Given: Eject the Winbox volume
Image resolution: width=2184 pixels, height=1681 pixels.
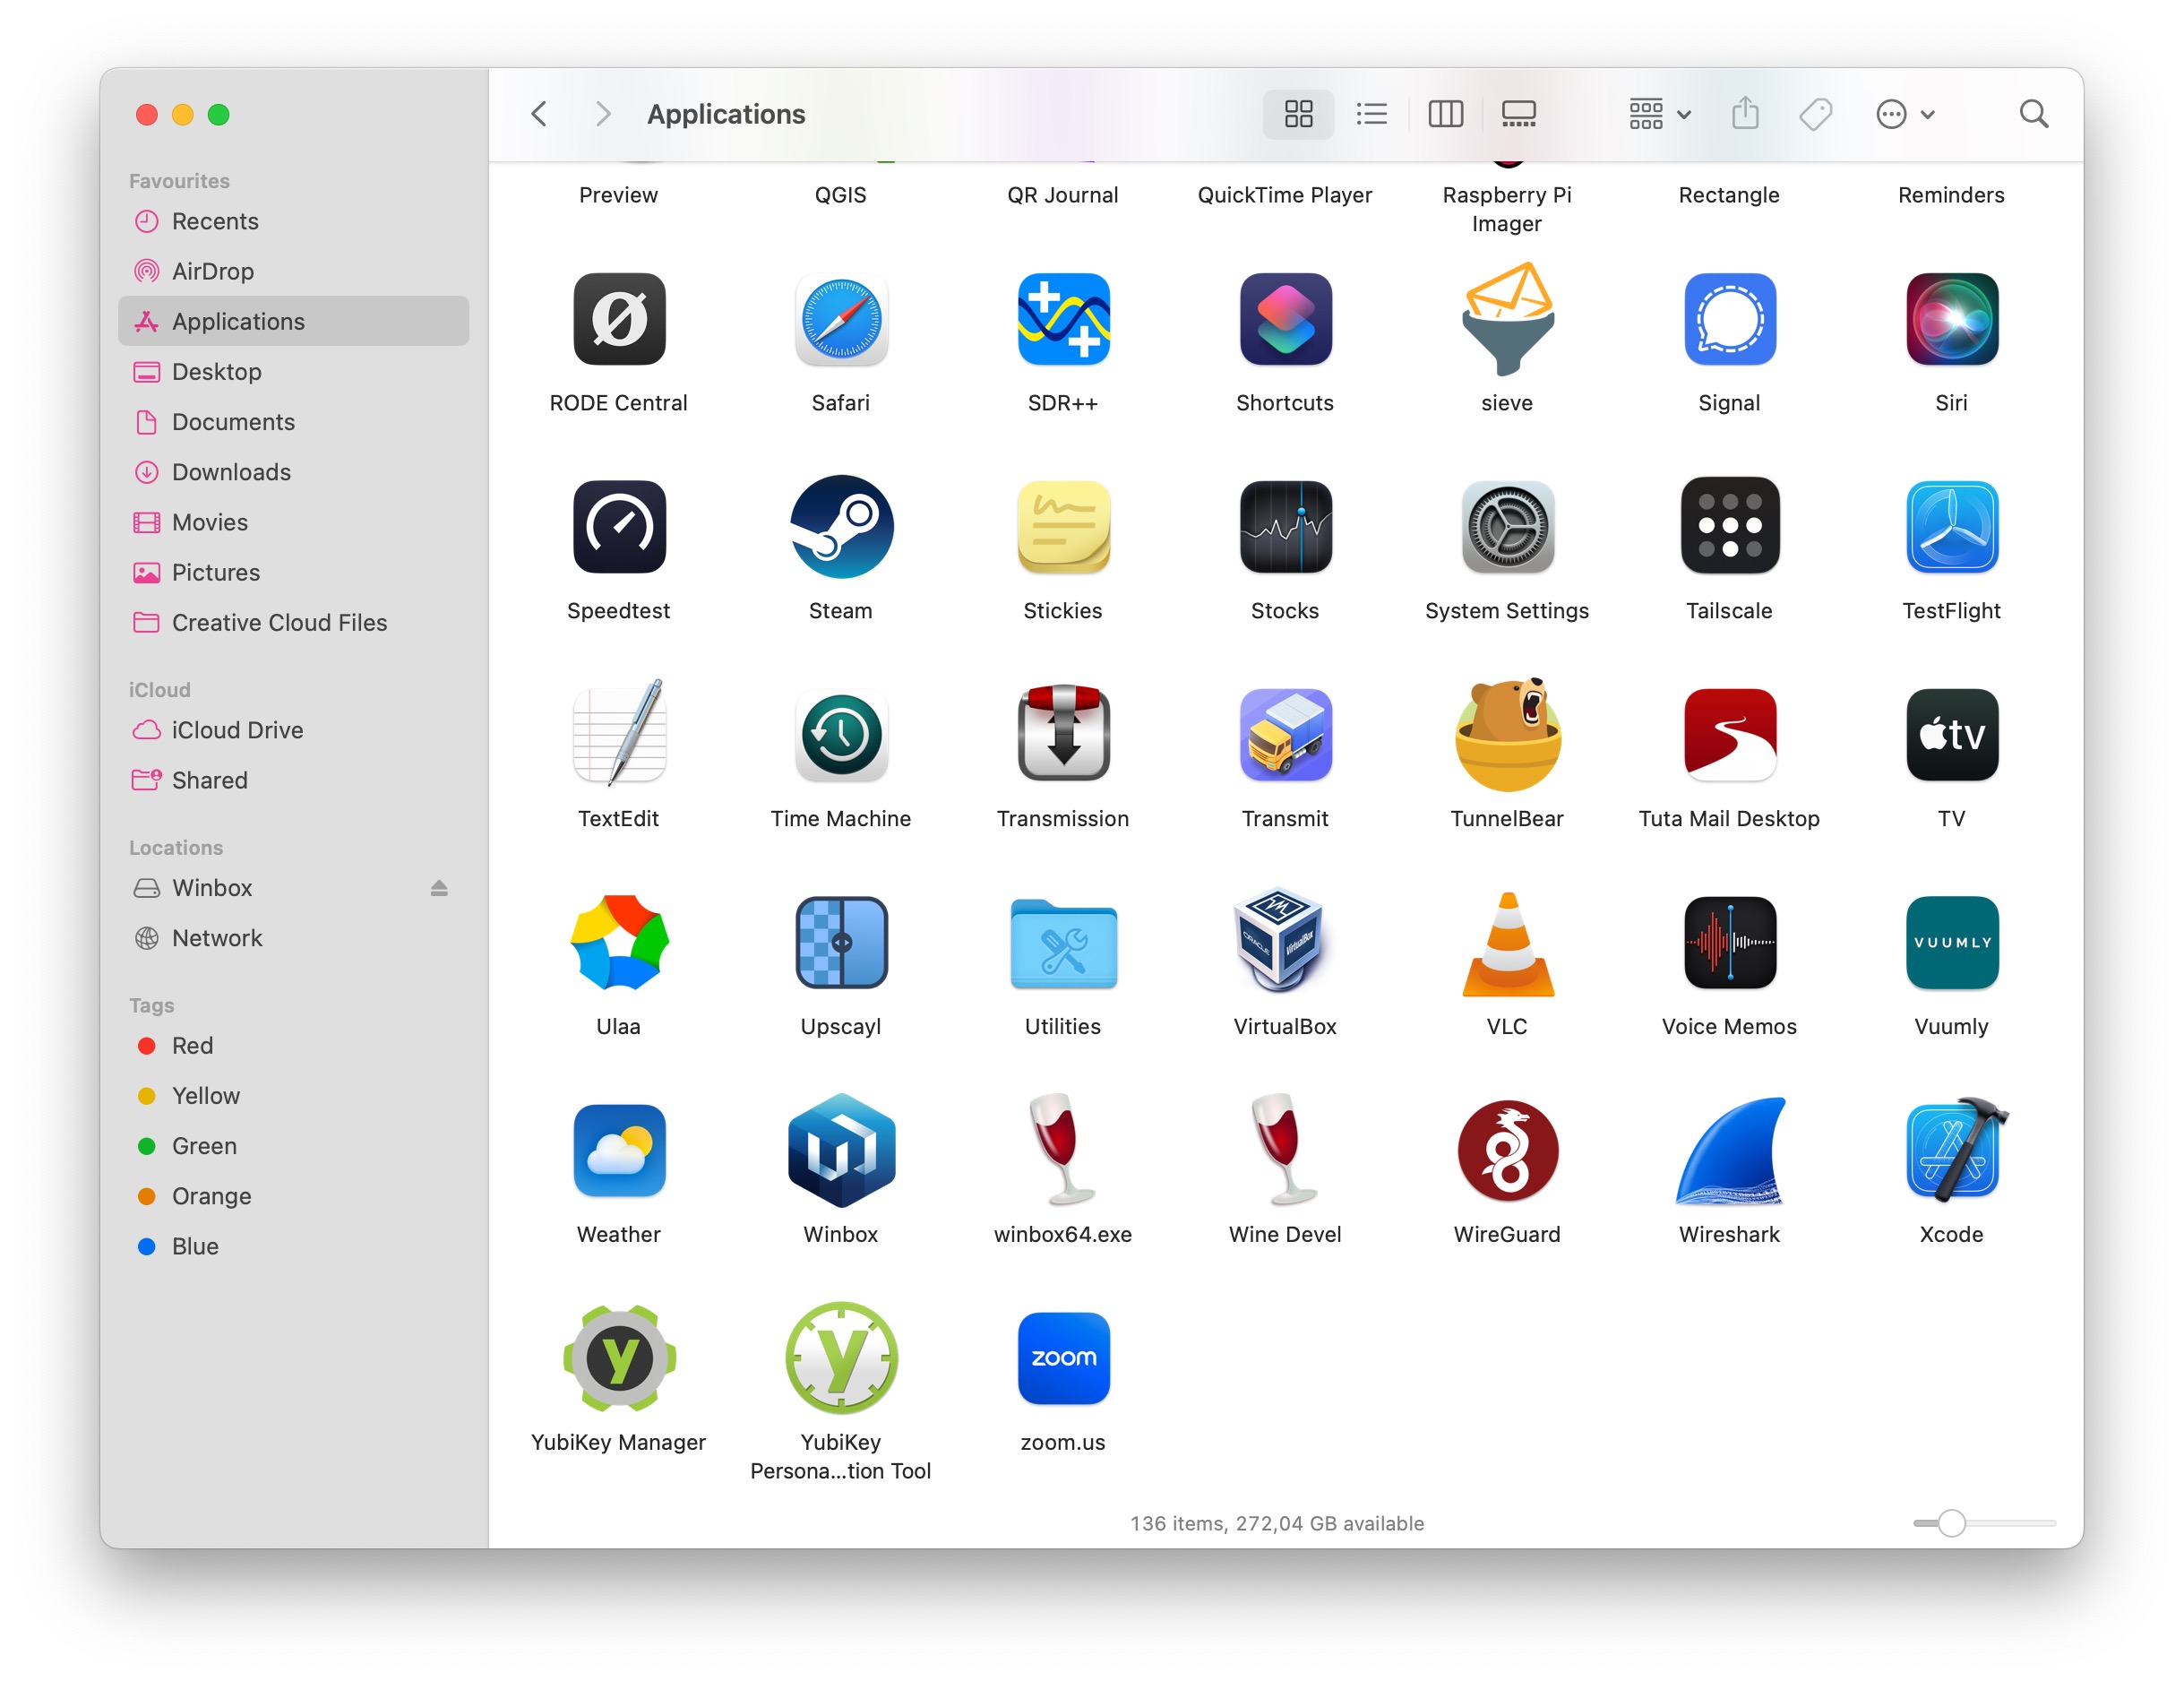Looking at the screenshot, I should (438, 888).
